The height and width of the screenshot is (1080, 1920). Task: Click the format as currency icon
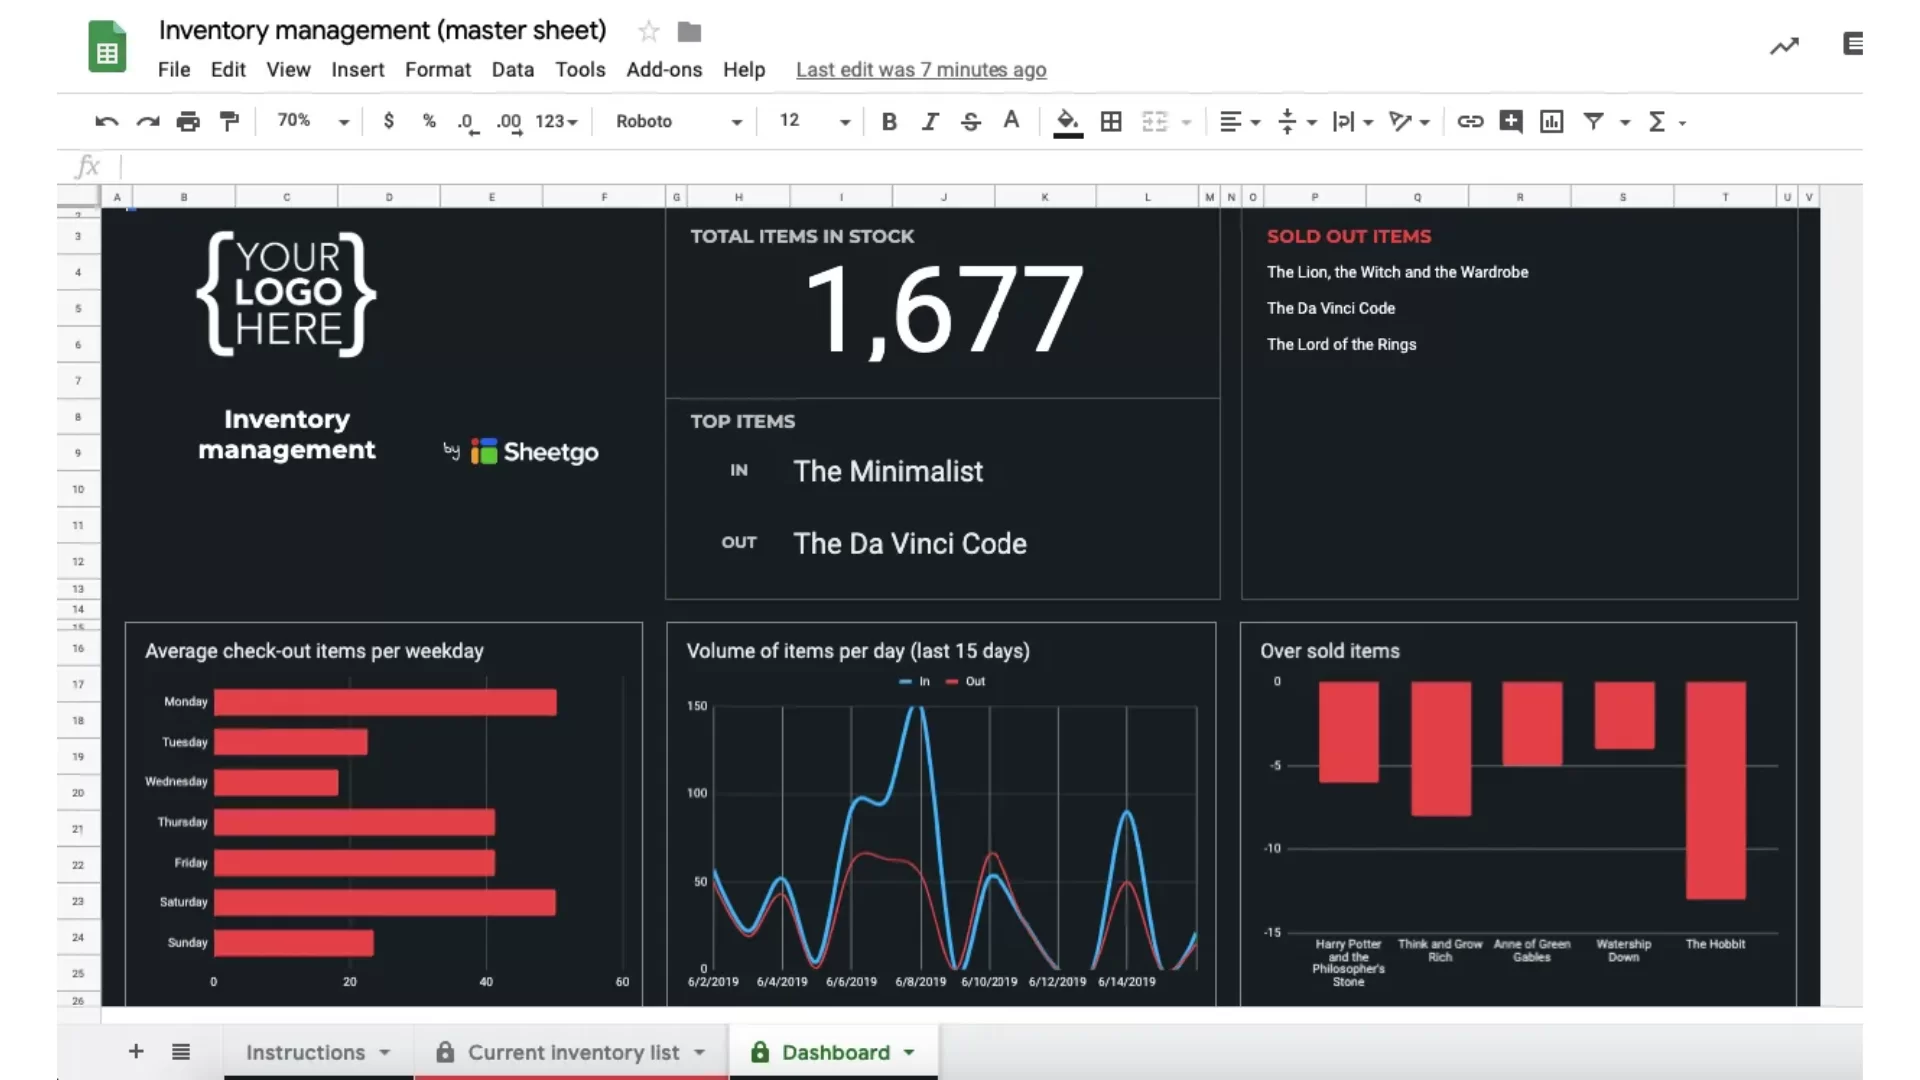389,121
